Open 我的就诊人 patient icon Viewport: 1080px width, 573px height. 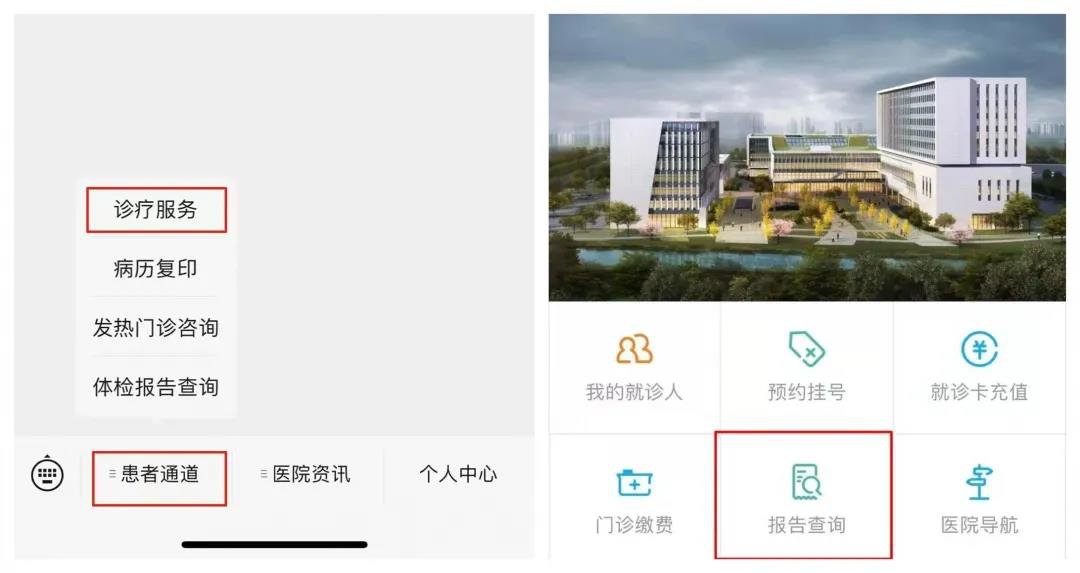pyautogui.click(x=634, y=349)
